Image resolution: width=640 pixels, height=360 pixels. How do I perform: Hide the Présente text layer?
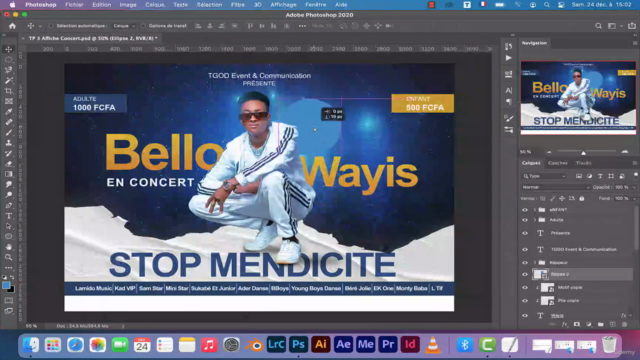pyautogui.click(x=525, y=233)
